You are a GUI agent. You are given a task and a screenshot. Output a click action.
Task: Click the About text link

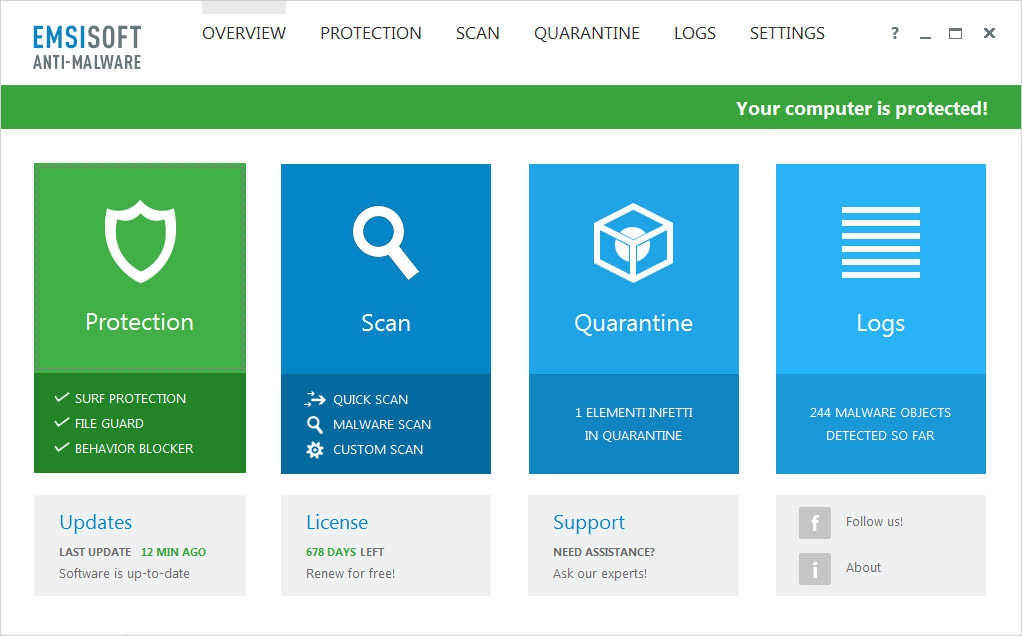pyautogui.click(x=864, y=568)
